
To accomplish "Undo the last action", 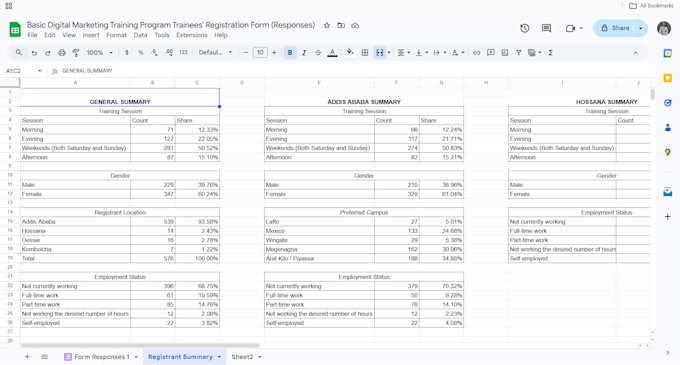I will tap(34, 52).
